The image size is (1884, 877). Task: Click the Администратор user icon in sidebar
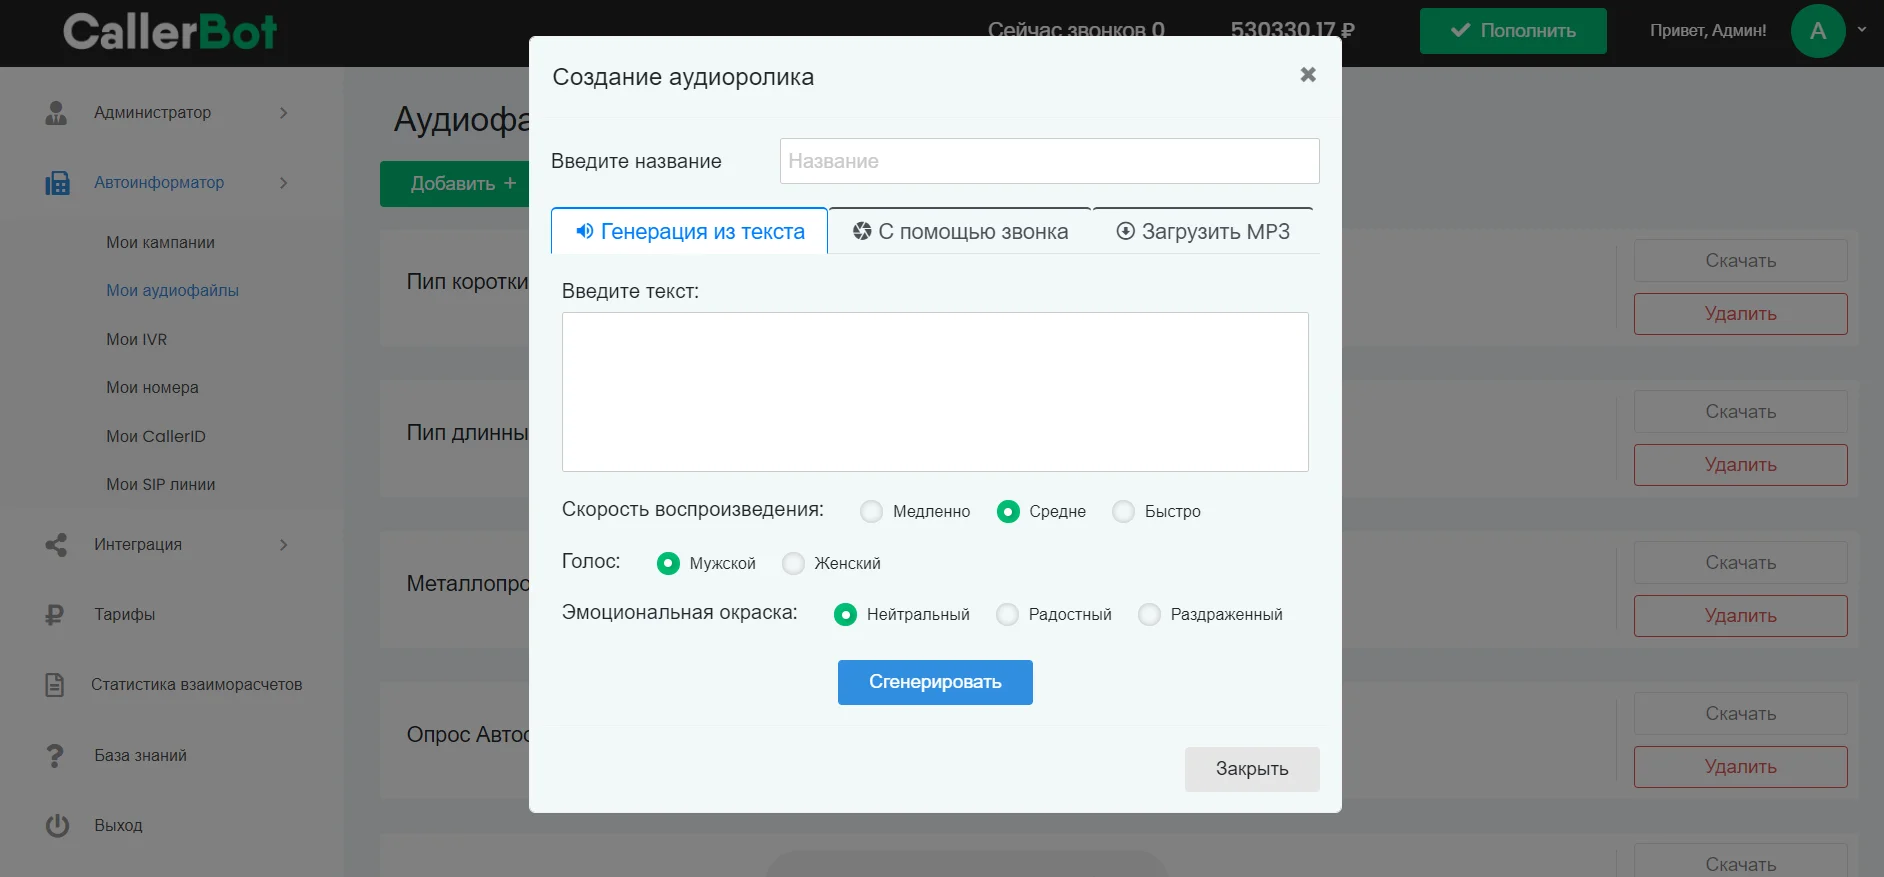56,113
